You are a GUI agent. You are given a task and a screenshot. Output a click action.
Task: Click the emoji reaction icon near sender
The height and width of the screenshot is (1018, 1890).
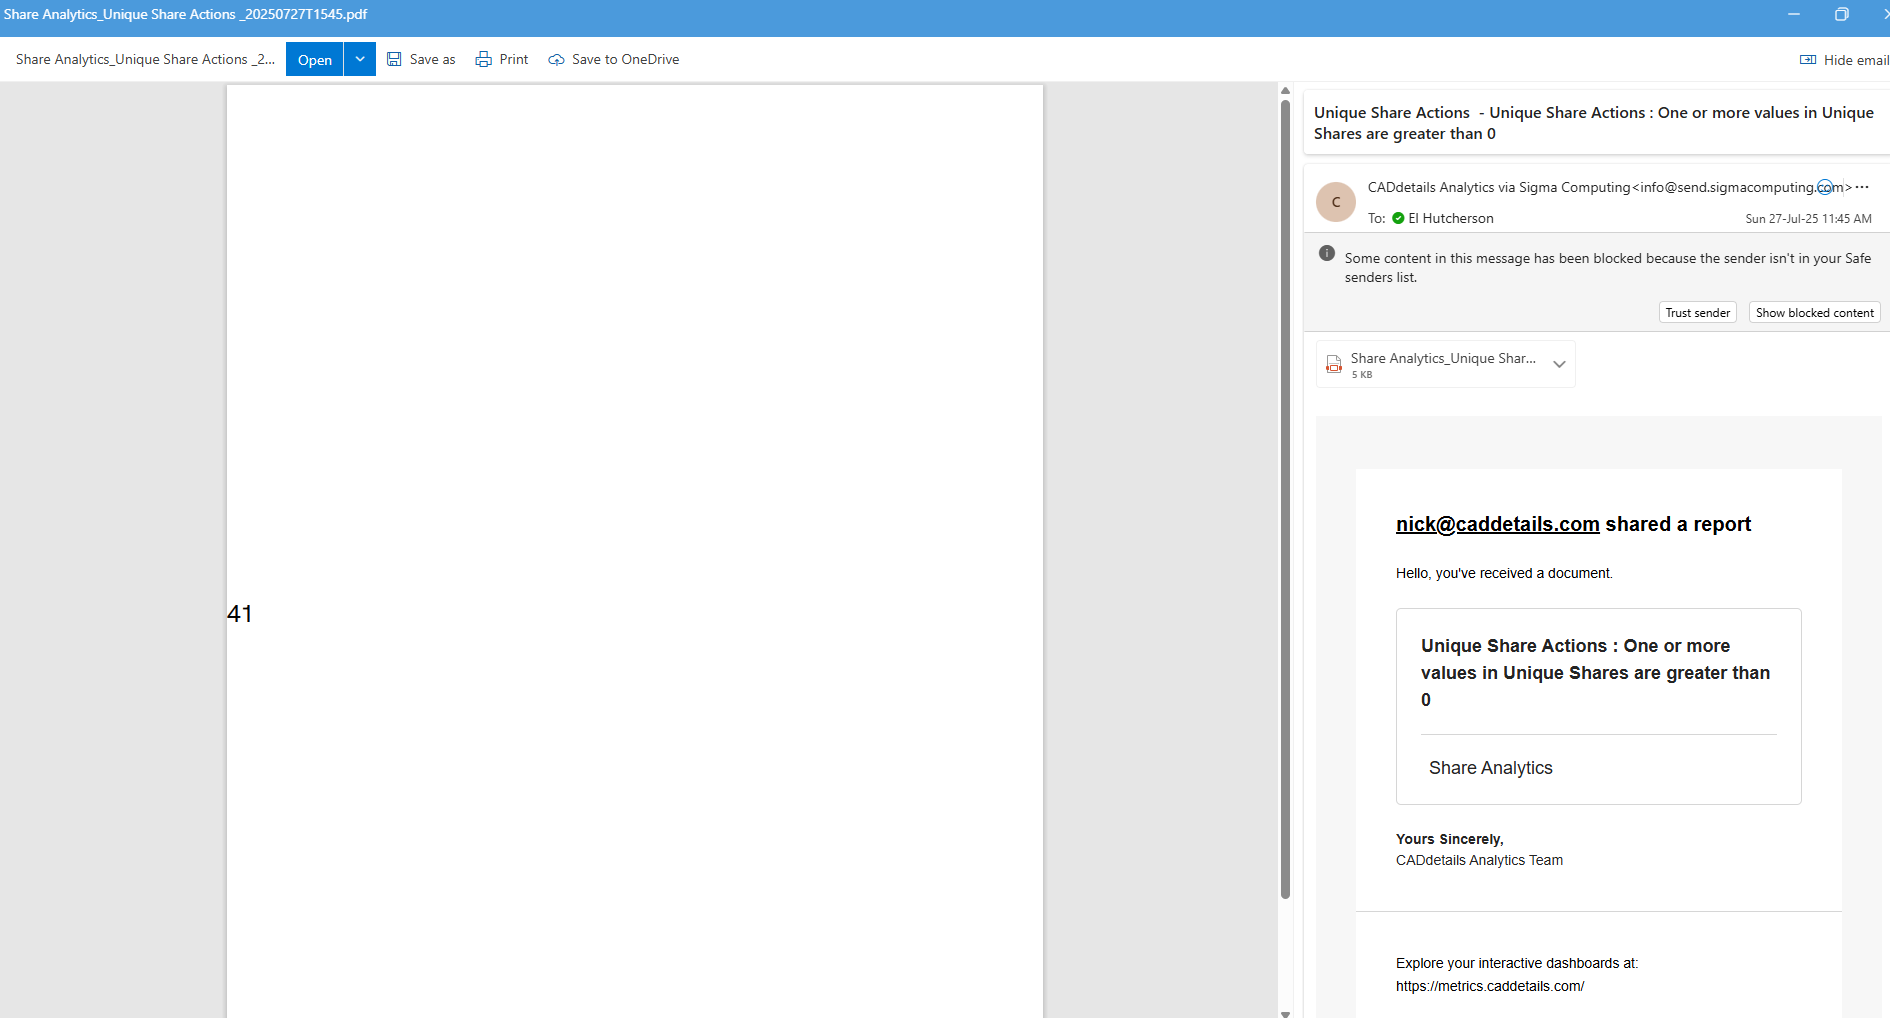(x=1826, y=187)
